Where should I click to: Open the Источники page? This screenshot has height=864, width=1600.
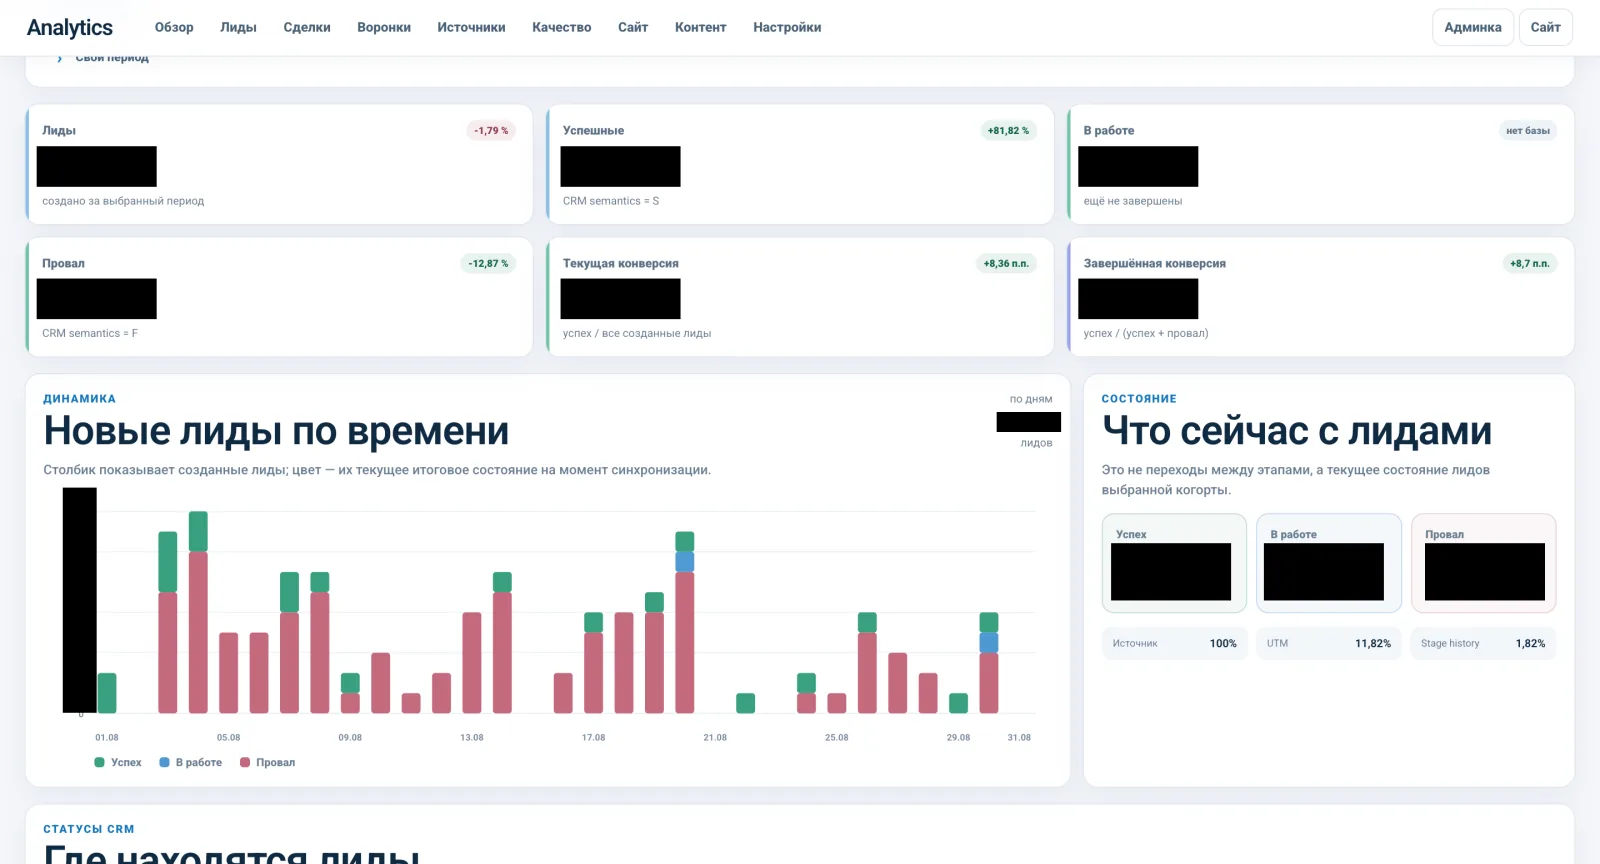pyautogui.click(x=471, y=28)
